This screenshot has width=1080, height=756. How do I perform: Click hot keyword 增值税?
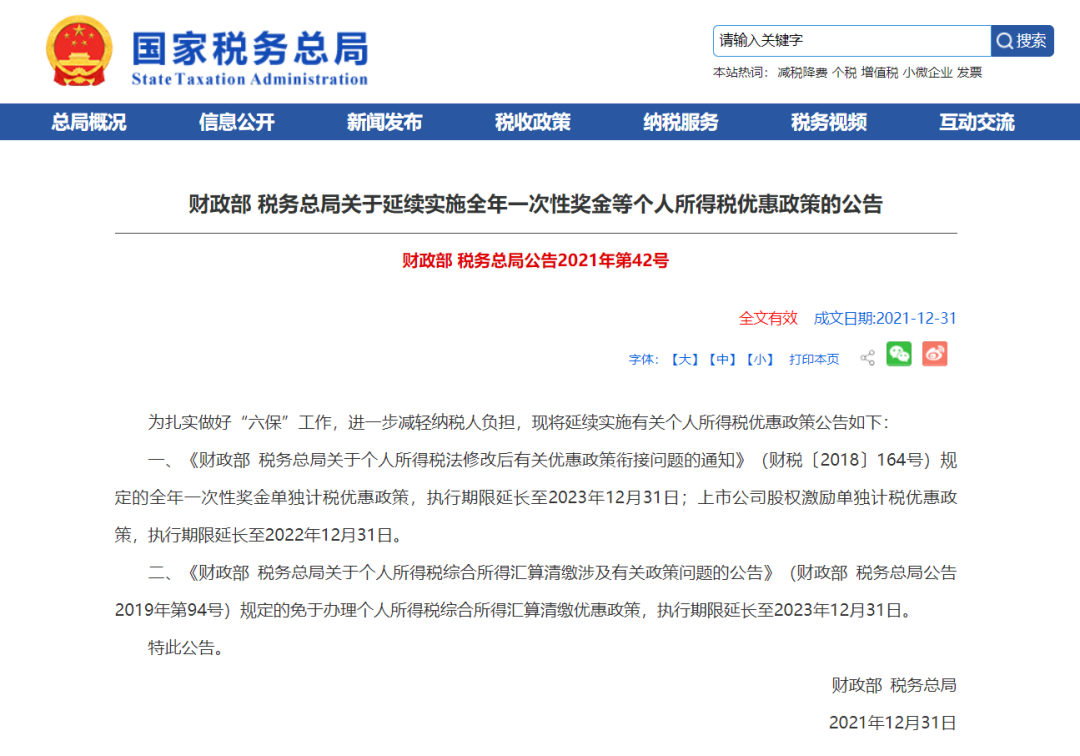point(880,73)
